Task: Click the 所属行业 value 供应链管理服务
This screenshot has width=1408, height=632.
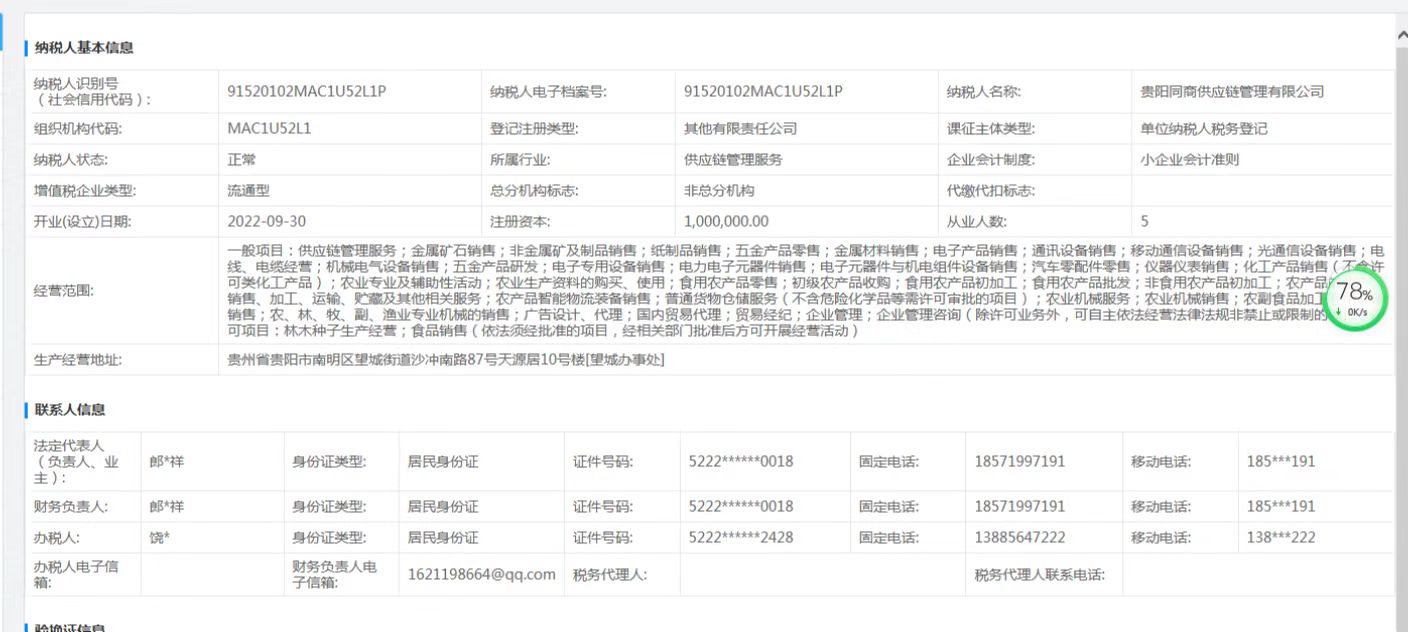Action: tap(733, 159)
